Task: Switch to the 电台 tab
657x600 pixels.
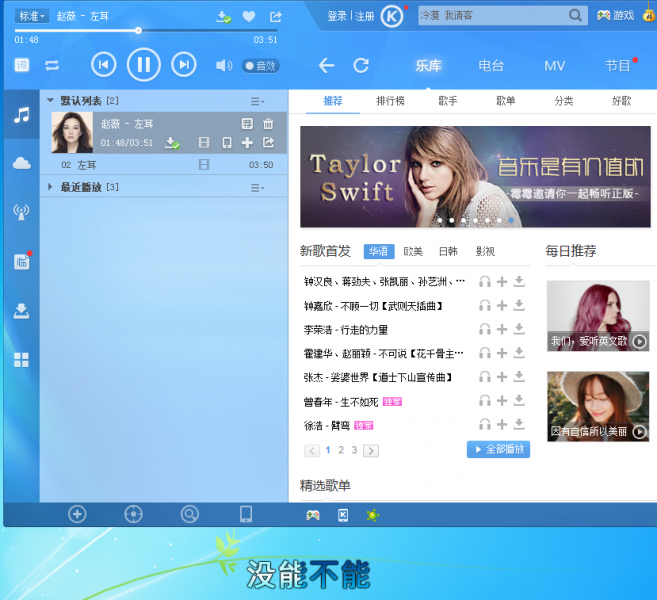Action: 491,66
